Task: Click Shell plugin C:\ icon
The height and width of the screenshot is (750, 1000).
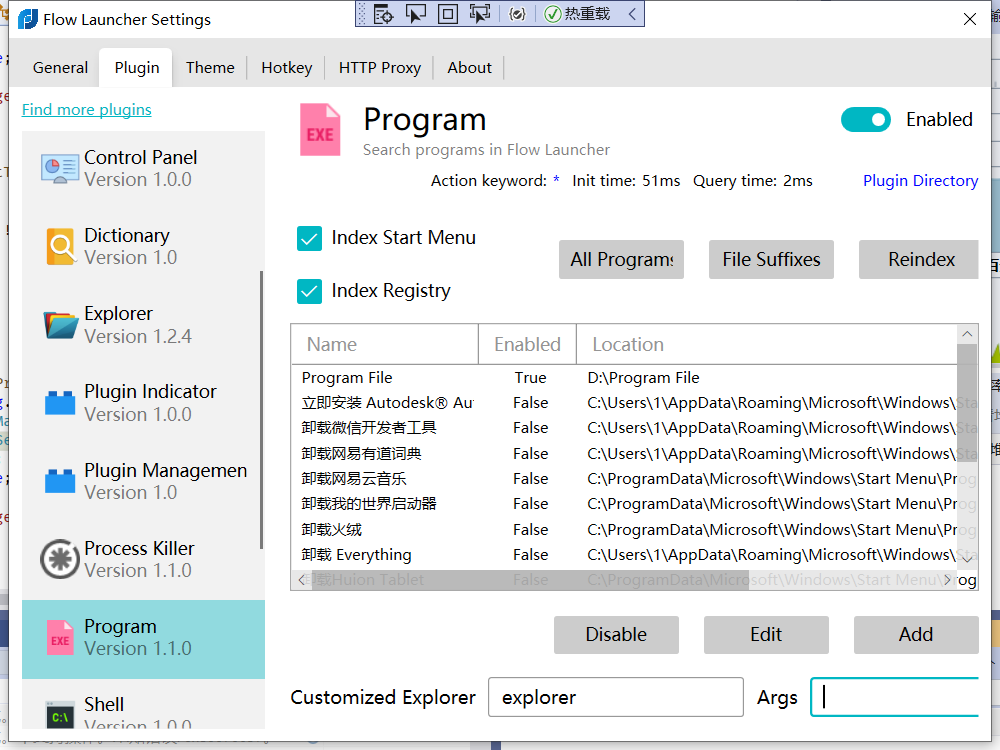Action: [x=60, y=716]
